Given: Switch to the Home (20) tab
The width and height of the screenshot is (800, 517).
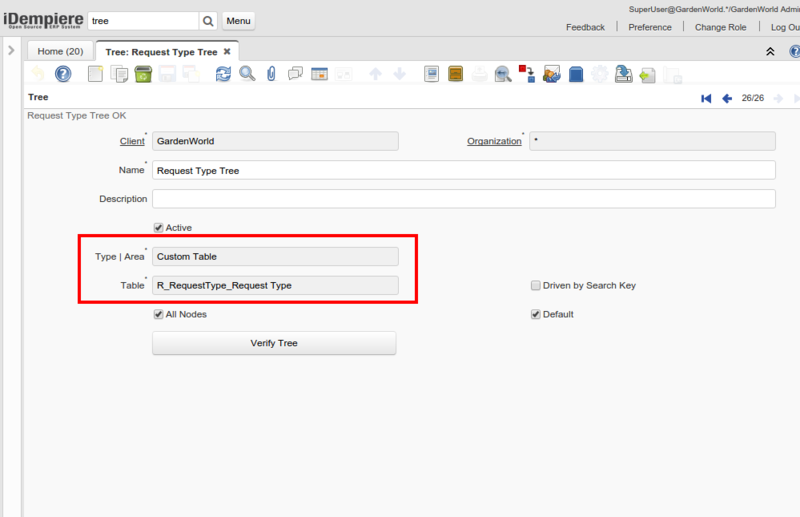Looking at the screenshot, I should 59,51.
